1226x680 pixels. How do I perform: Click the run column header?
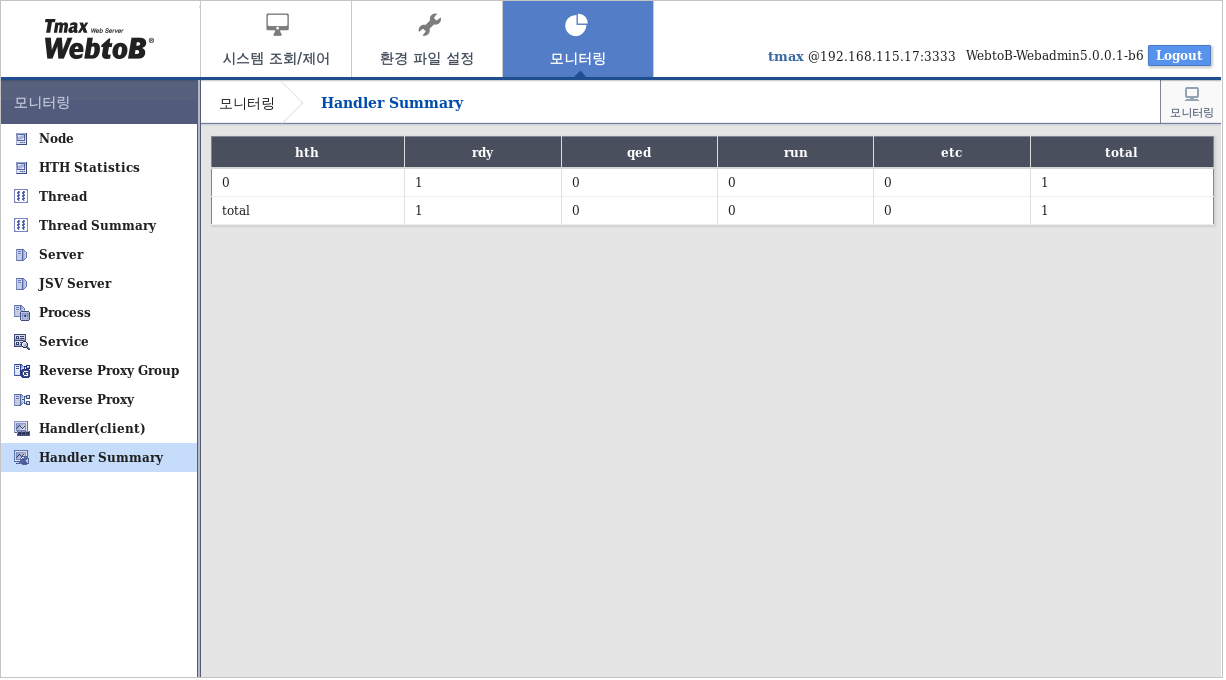coord(795,152)
